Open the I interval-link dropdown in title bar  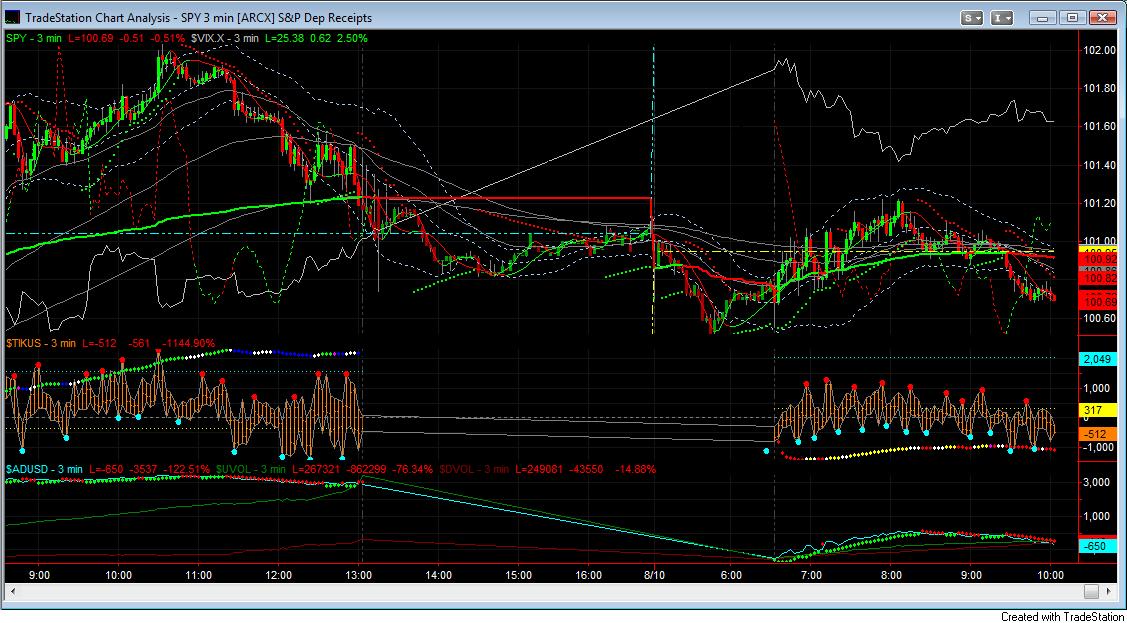click(1002, 17)
